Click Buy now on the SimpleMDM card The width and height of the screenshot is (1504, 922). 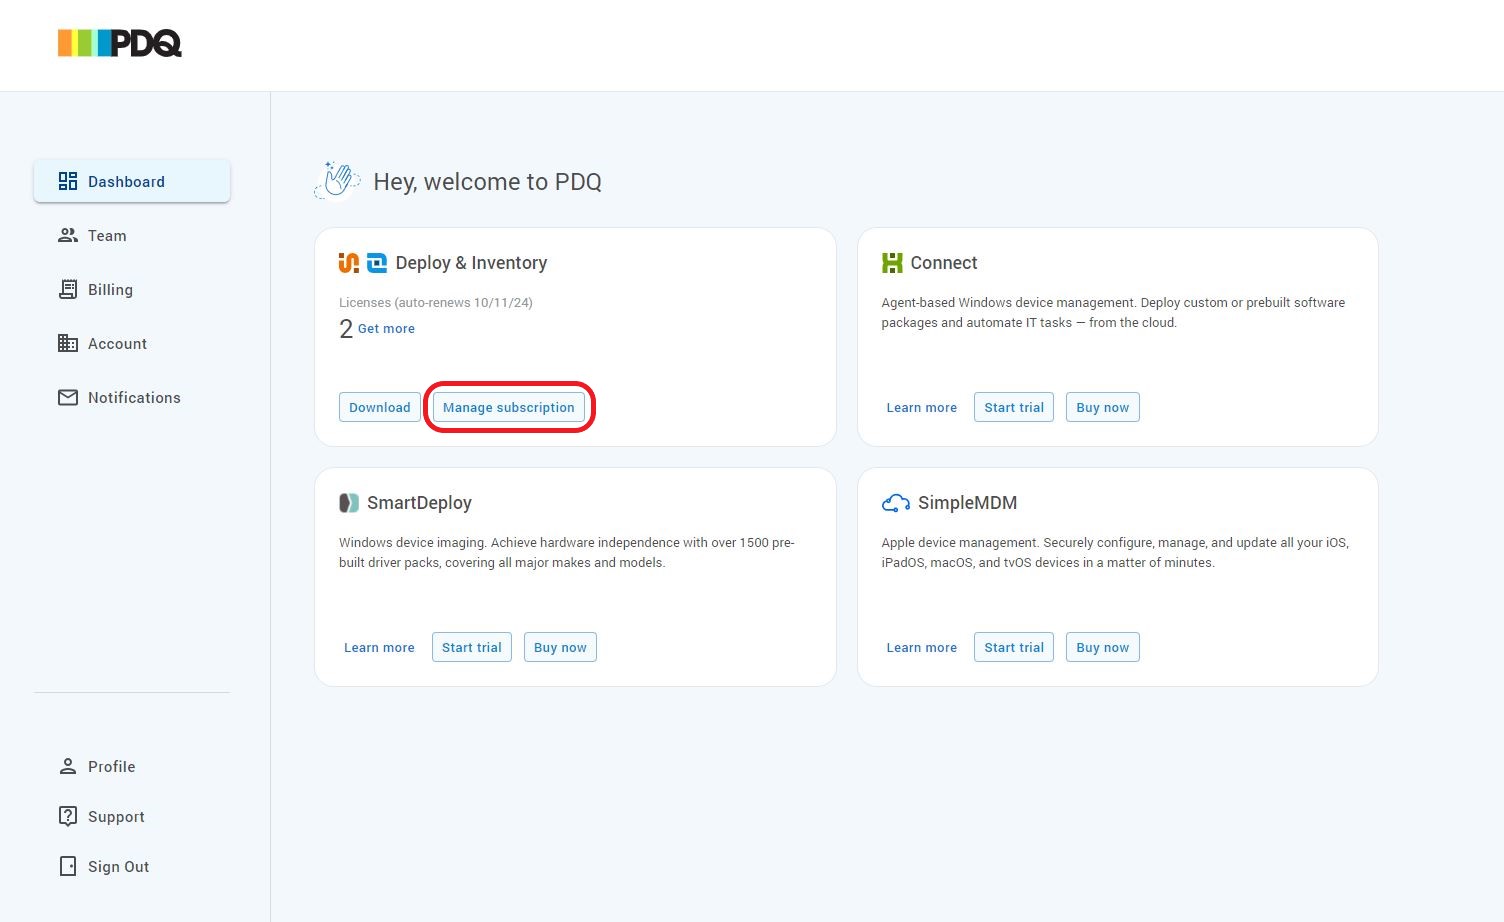pyautogui.click(x=1103, y=647)
